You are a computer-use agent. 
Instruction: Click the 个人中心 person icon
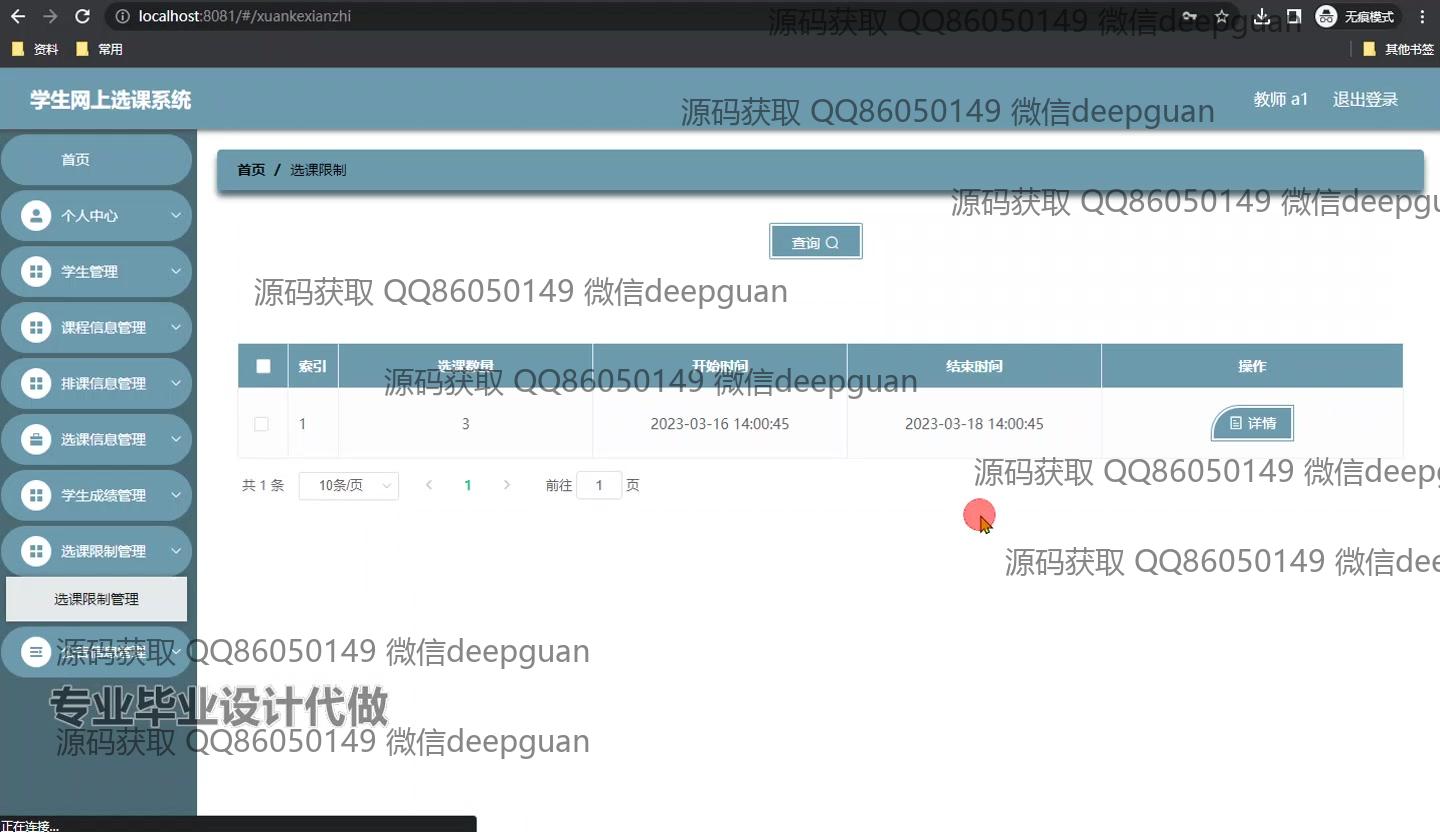pos(36,216)
